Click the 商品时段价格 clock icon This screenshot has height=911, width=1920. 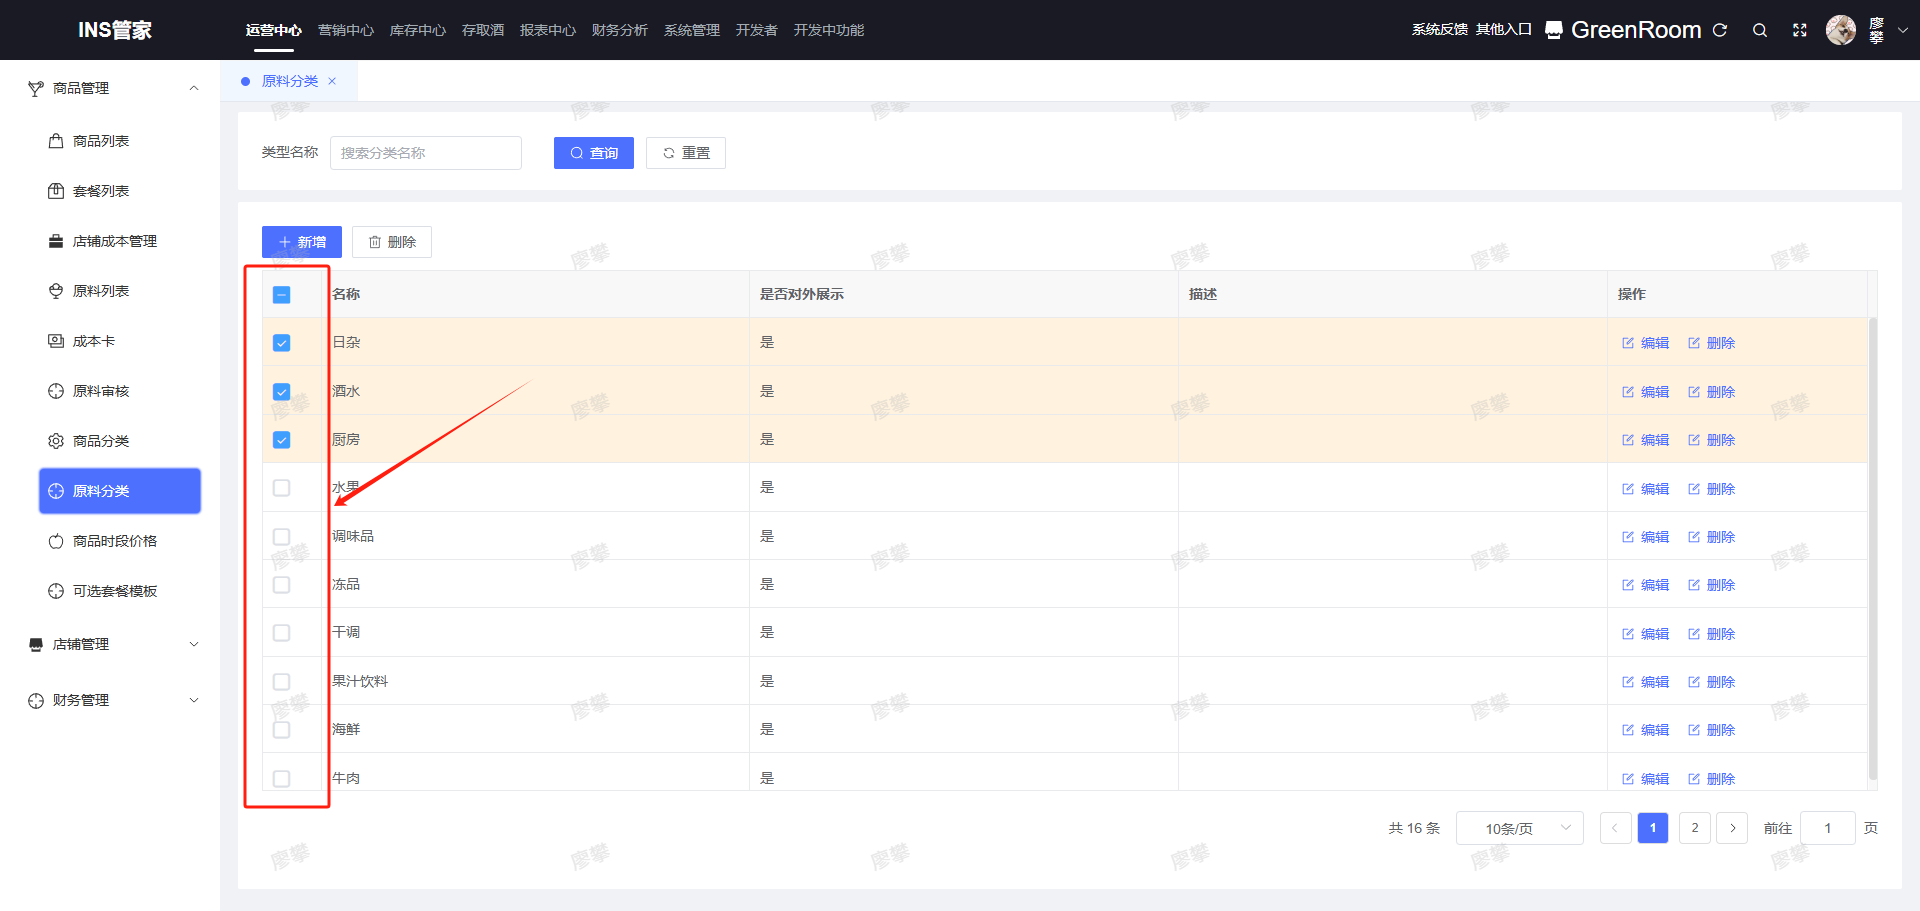coord(56,541)
